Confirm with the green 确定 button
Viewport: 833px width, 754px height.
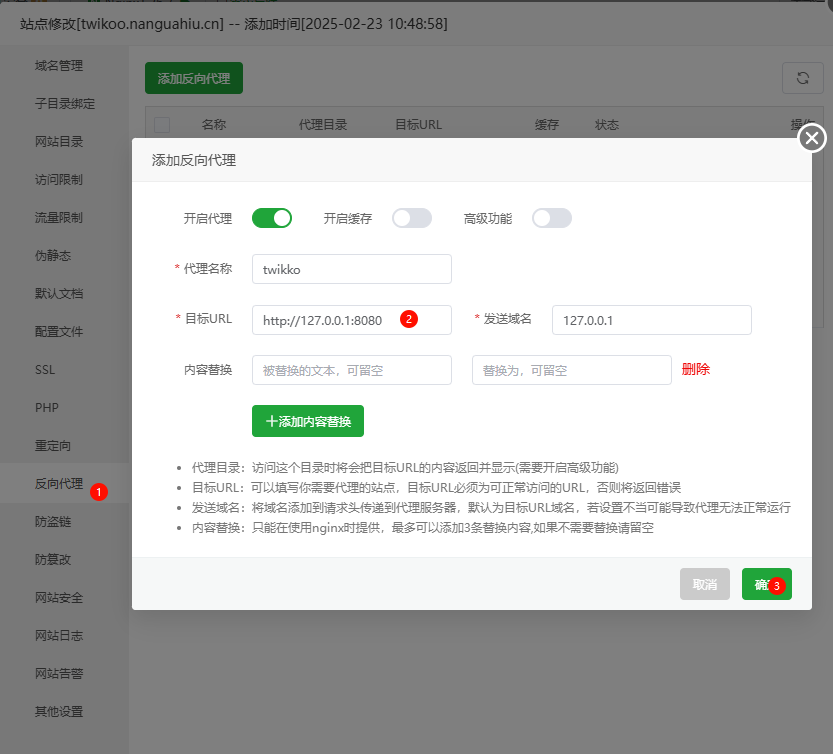766,584
